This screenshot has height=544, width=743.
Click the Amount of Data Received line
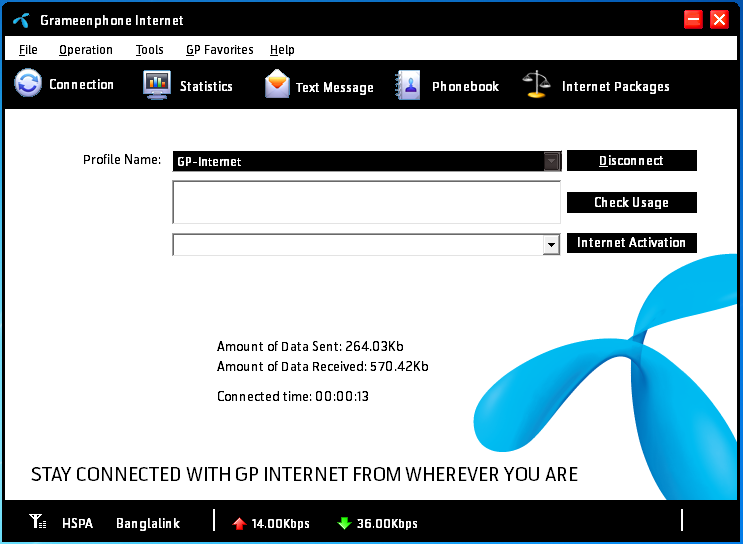[x=323, y=366]
